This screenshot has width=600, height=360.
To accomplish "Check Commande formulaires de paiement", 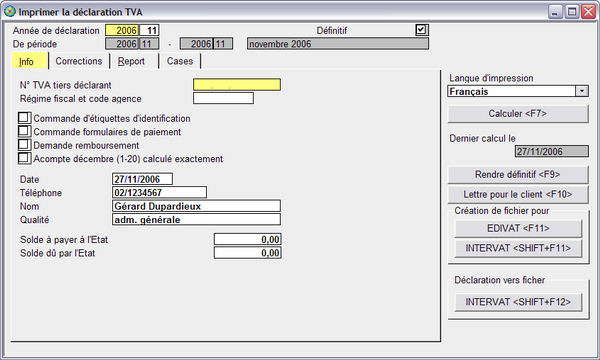I will [x=24, y=131].
